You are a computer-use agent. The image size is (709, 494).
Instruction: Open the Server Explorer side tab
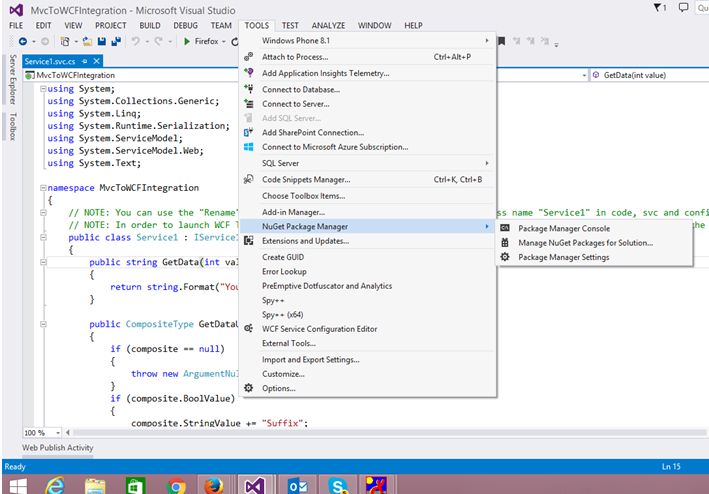coord(12,79)
